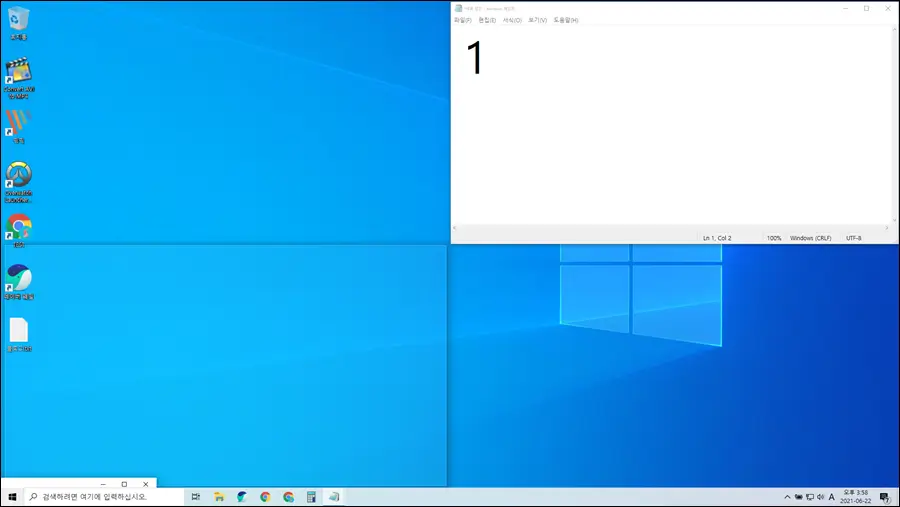Viewport: 900px width, 507px height.
Task: Click the Notepad taskbar icon
Action: click(x=334, y=497)
